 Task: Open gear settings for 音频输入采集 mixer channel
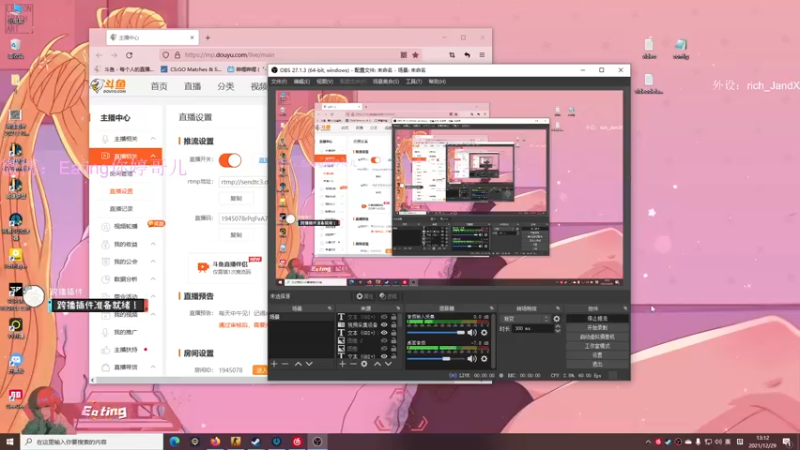click(484, 333)
